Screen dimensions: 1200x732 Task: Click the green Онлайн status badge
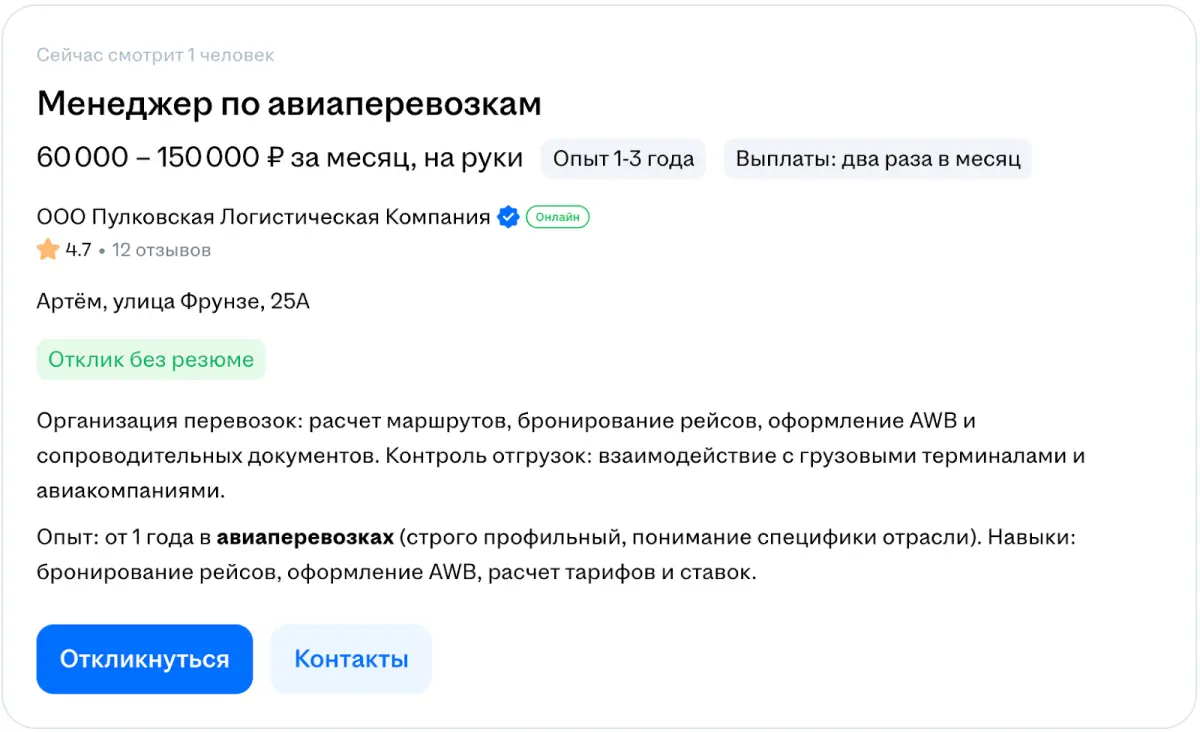tap(558, 217)
